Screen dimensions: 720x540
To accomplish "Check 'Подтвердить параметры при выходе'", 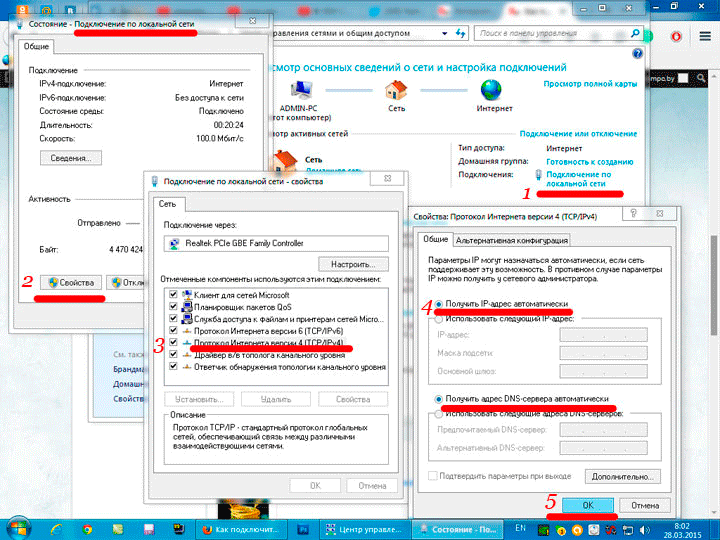I will coord(433,476).
